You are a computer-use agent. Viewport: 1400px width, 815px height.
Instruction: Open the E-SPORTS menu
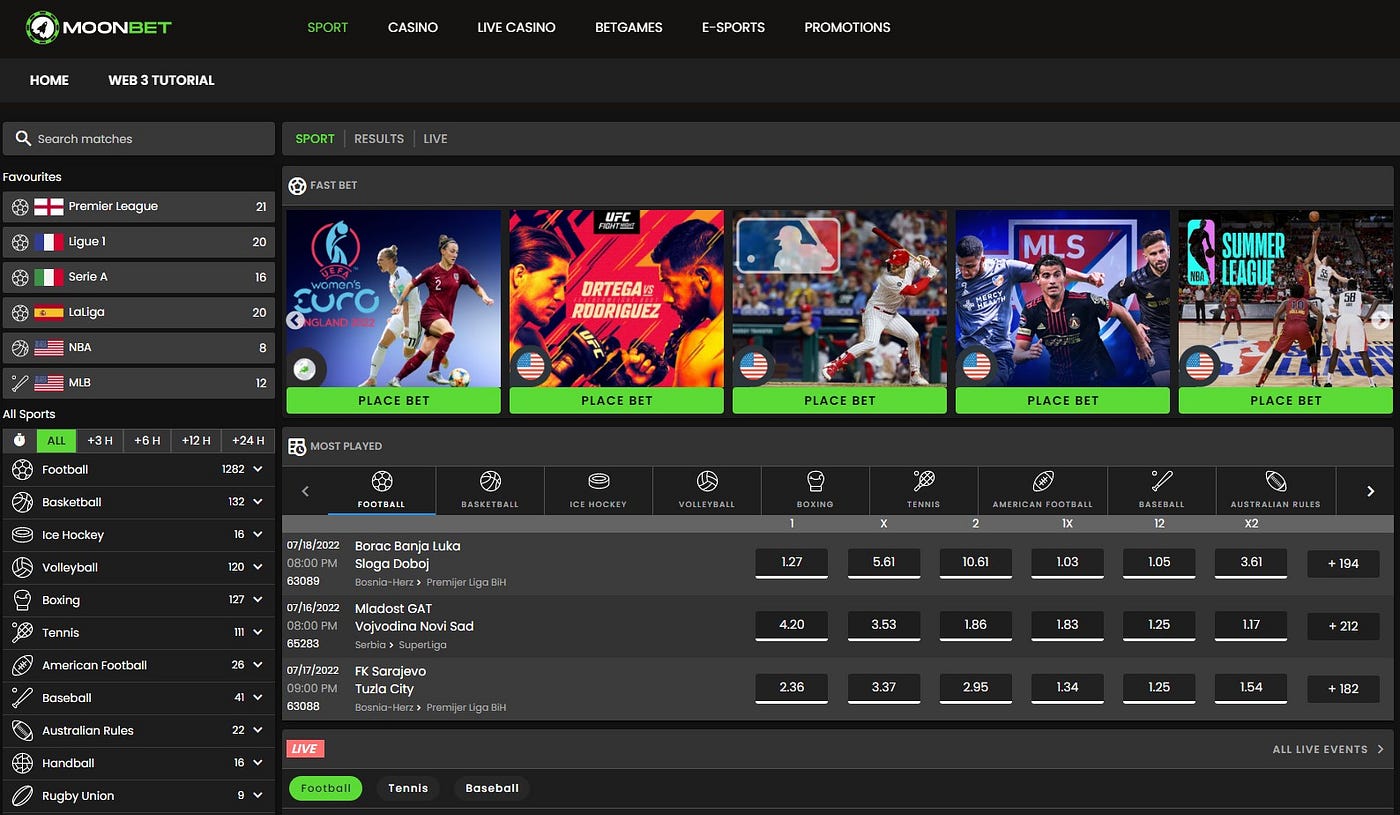(x=733, y=27)
